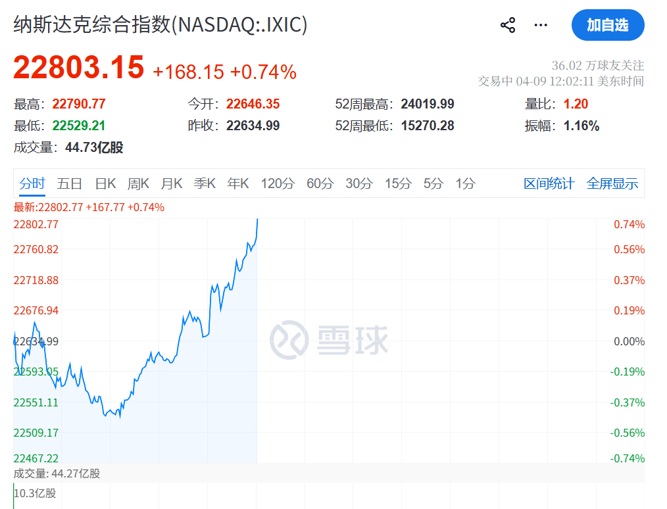This screenshot has height=509, width=667.
Task: Select the 60分 interval tab
Action: [x=320, y=183]
